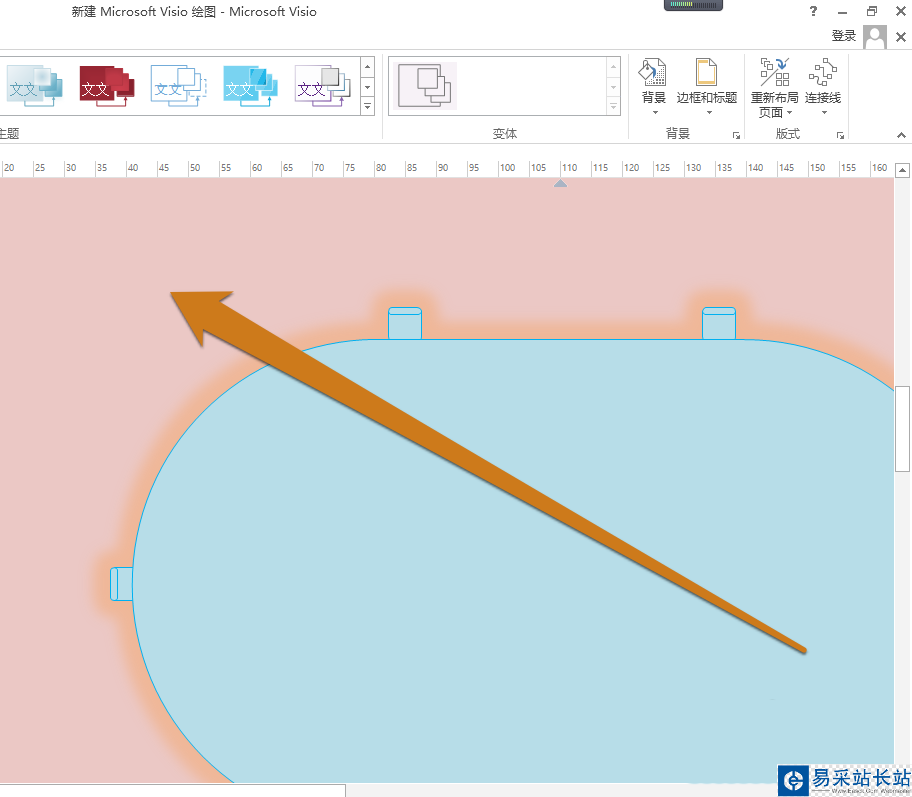The image size is (912, 797).
Task: Open the 背景 background dropdown
Action: tap(653, 87)
